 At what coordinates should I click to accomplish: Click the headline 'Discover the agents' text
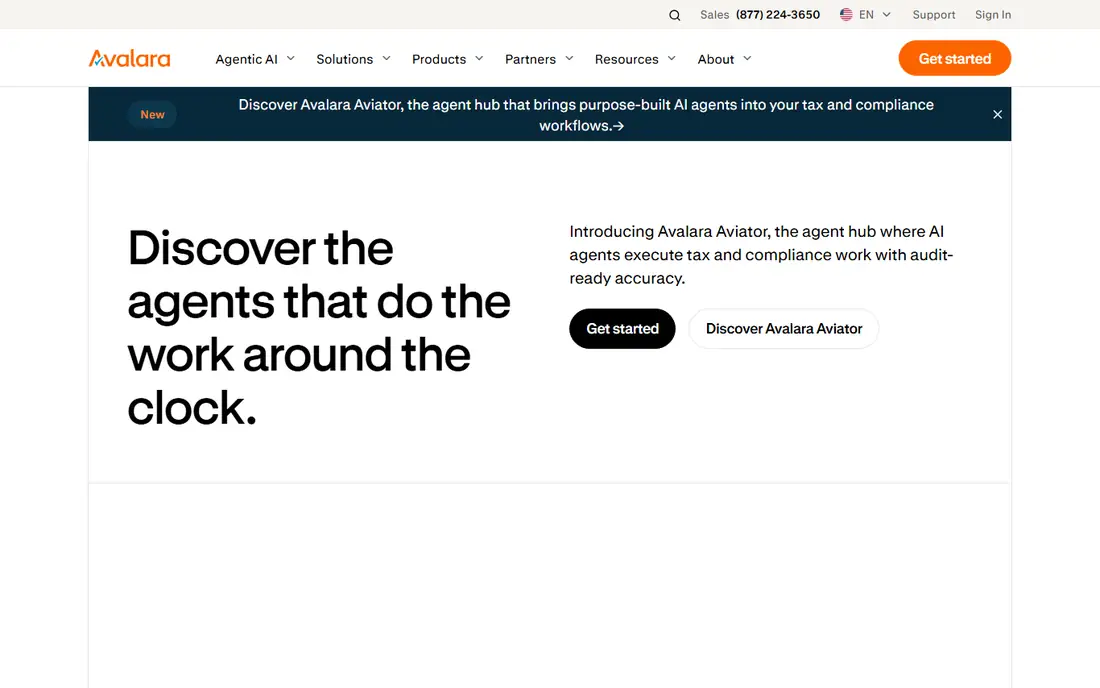319,328
